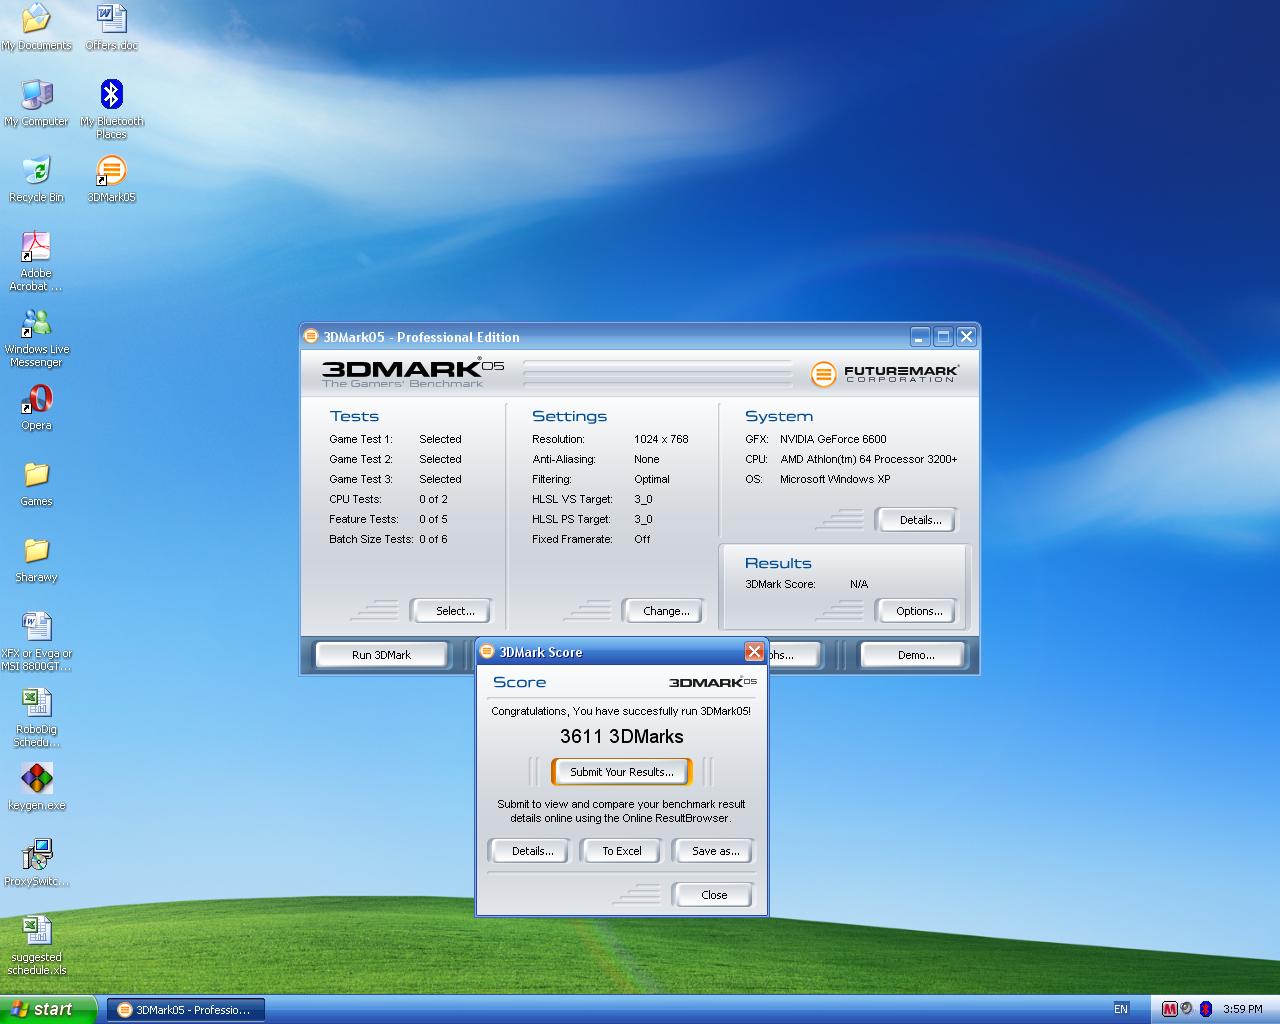This screenshot has width=1280, height=1024.
Task: Open suggested schedule.xls spreadsheet icon
Action: (x=36, y=945)
